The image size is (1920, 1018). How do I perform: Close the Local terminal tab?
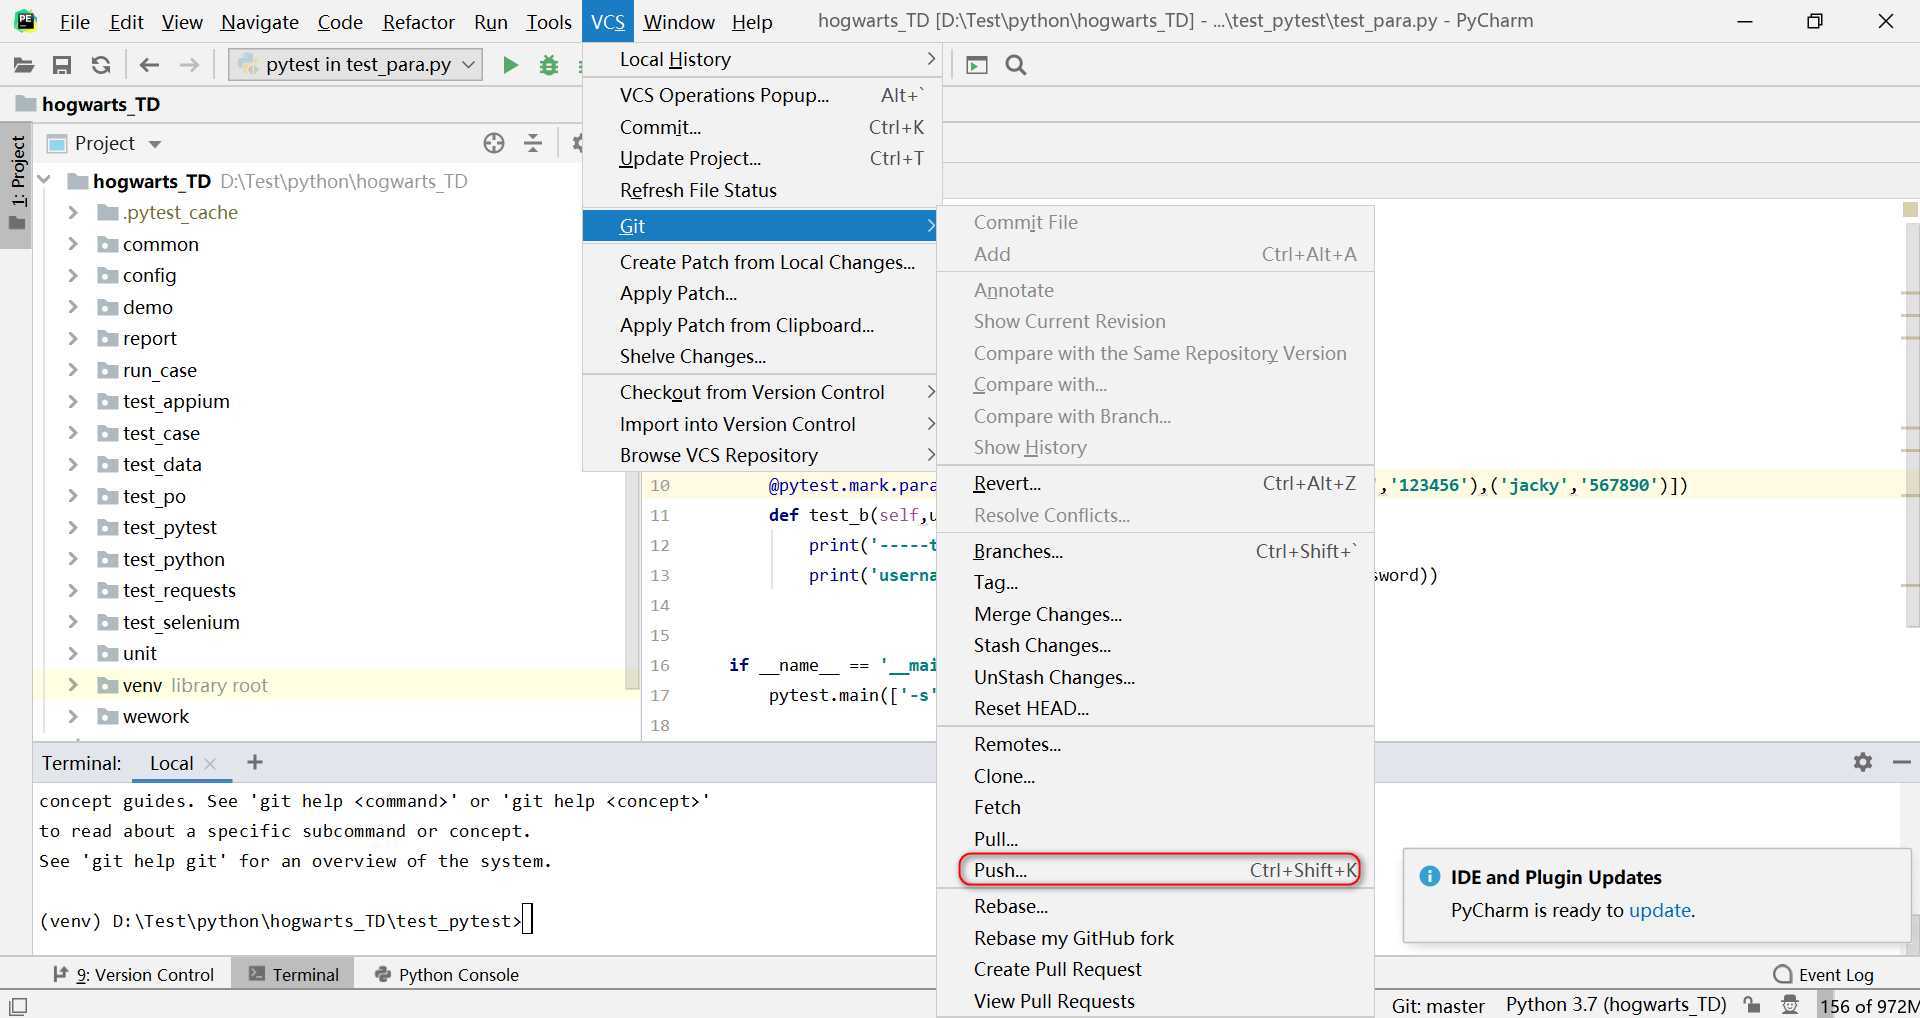click(x=210, y=763)
